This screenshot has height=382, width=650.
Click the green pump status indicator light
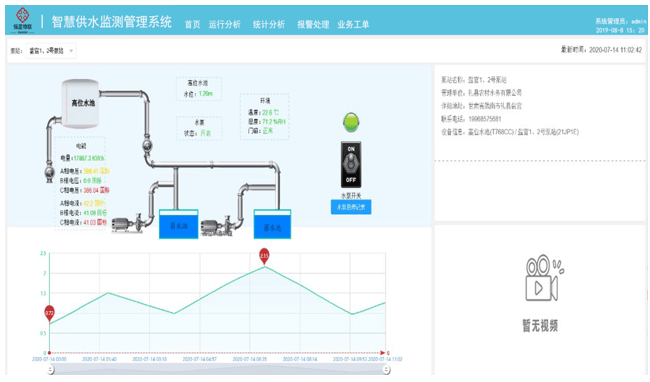click(x=351, y=122)
